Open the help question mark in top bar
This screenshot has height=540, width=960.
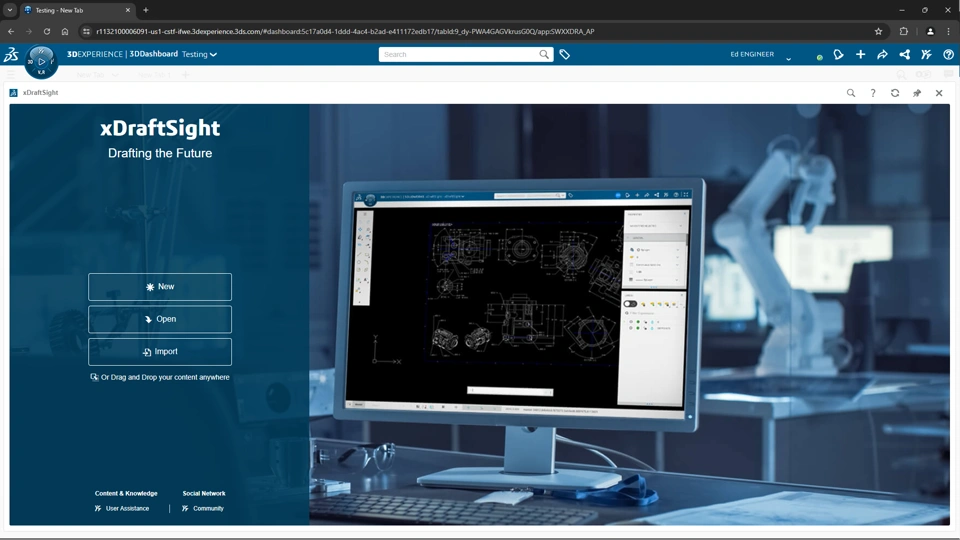948,54
